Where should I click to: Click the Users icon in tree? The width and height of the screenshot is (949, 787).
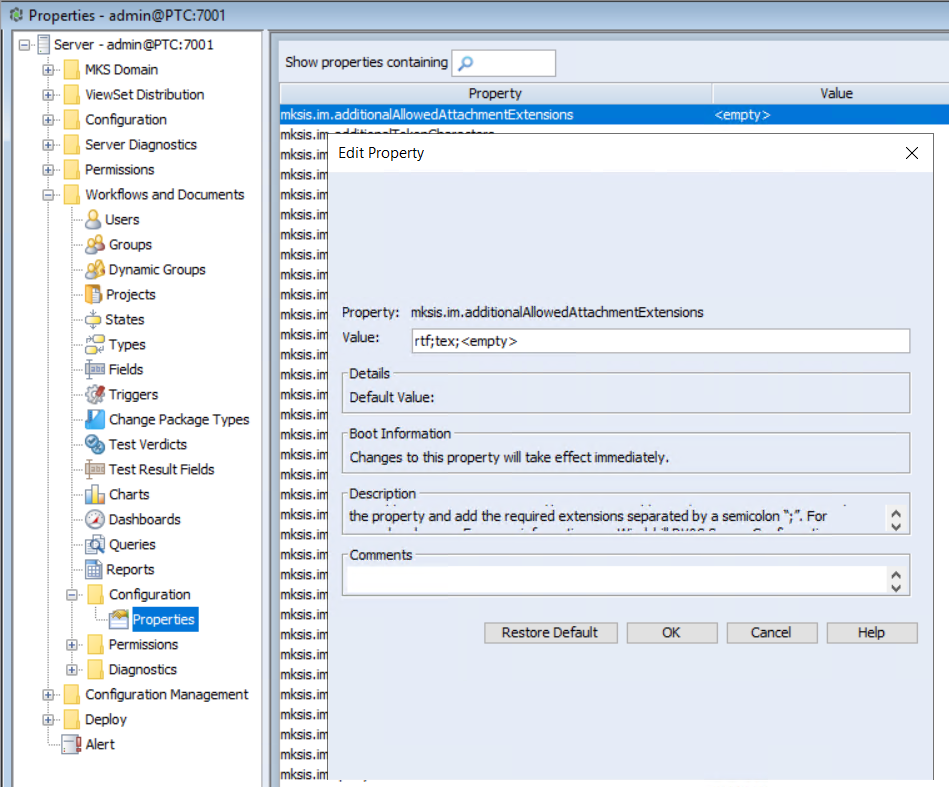(94, 220)
